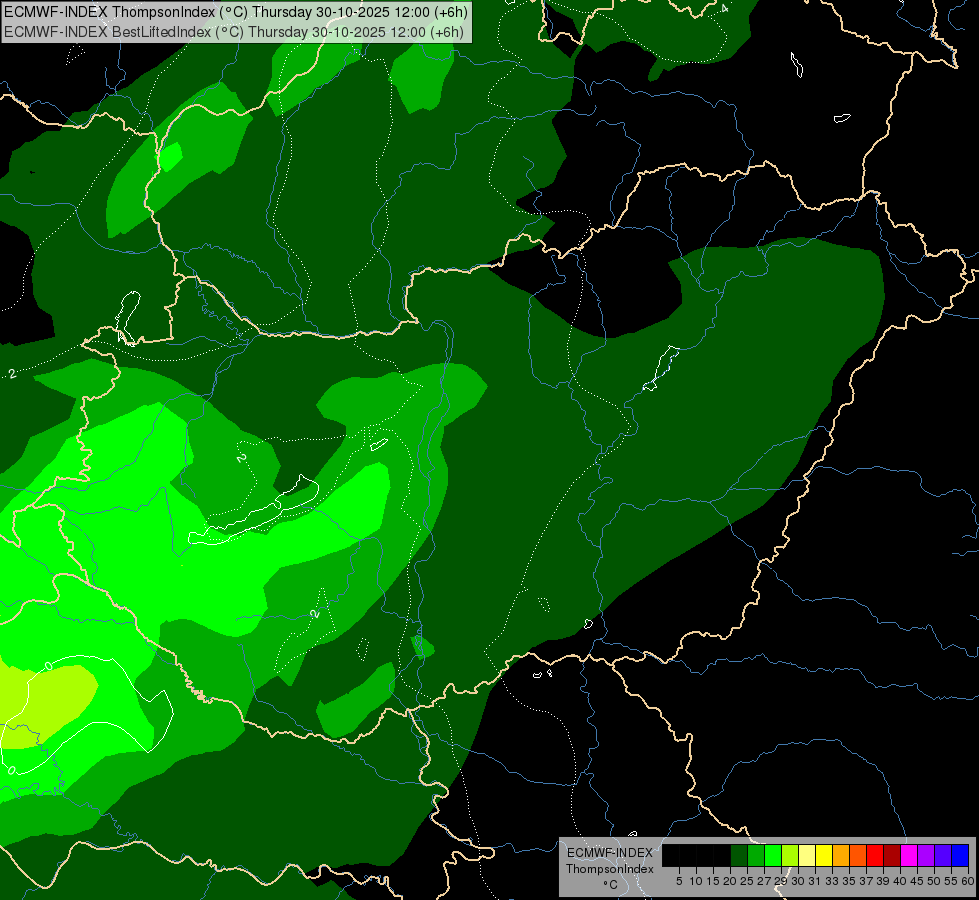This screenshot has width=979, height=900.
Task: Click the legend tick value 60
Action: pyautogui.click(x=968, y=881)
